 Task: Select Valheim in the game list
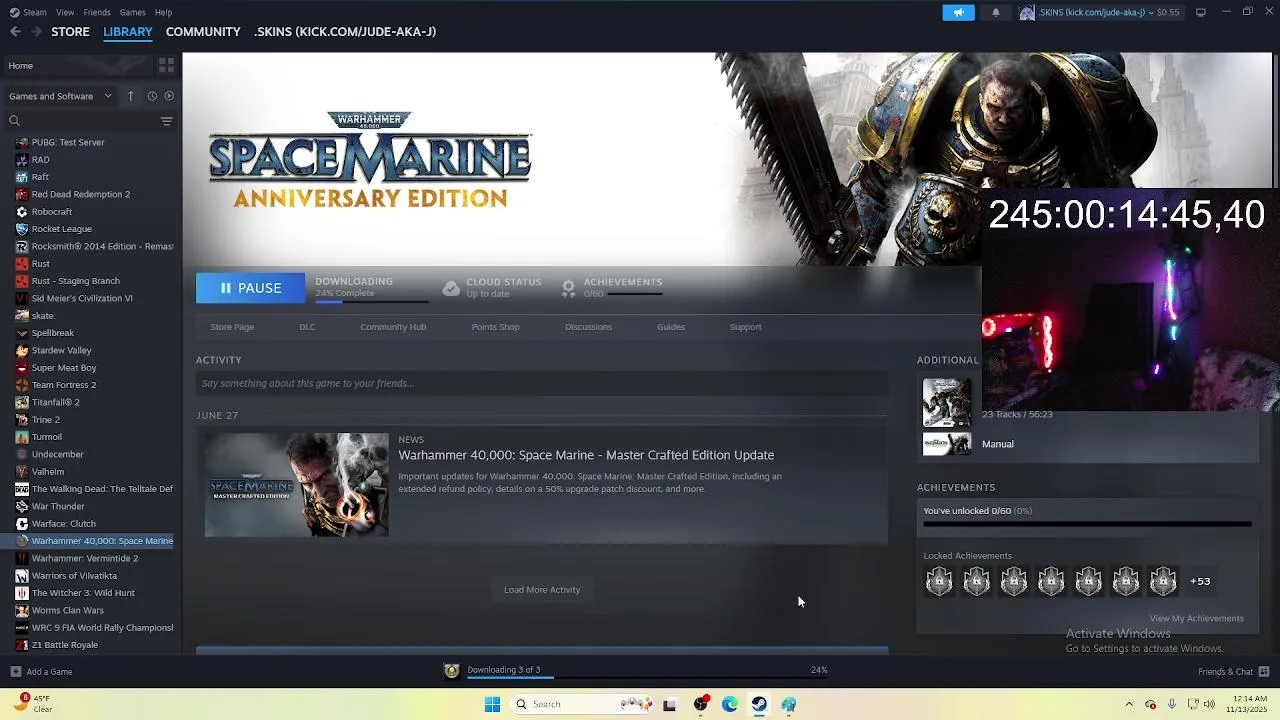(x=48, y=472)
